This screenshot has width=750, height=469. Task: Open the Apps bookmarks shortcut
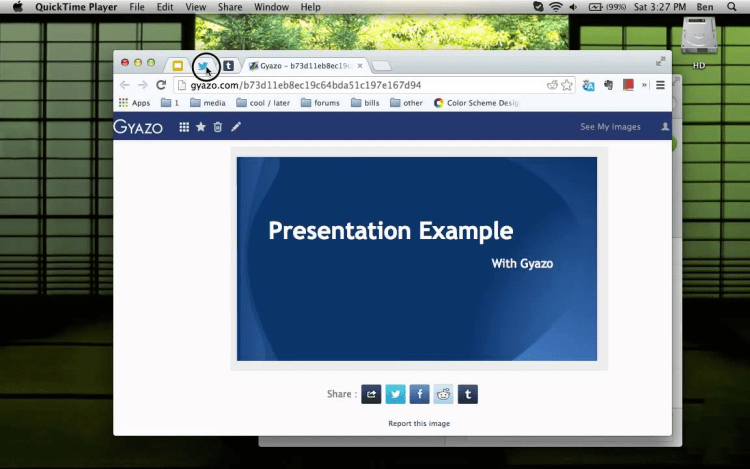(x=134, y=103)
